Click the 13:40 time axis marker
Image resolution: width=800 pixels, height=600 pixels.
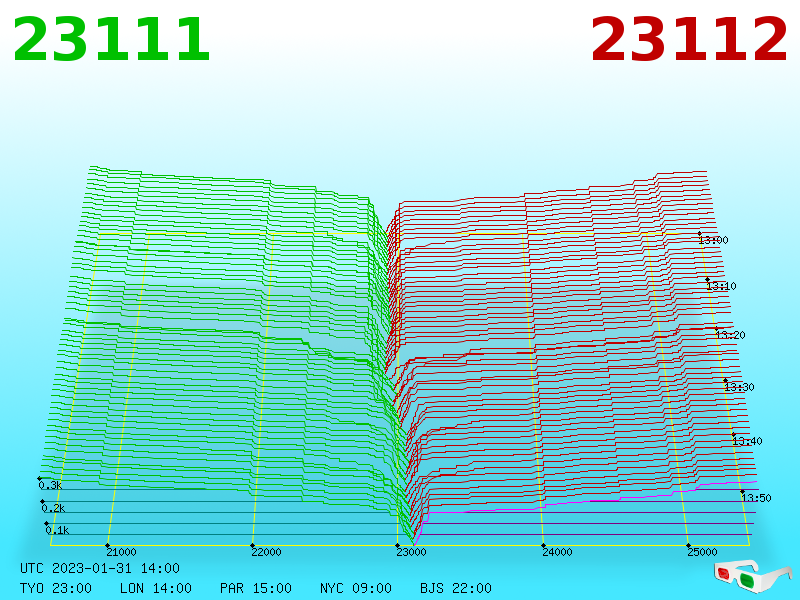click(747, 441)
